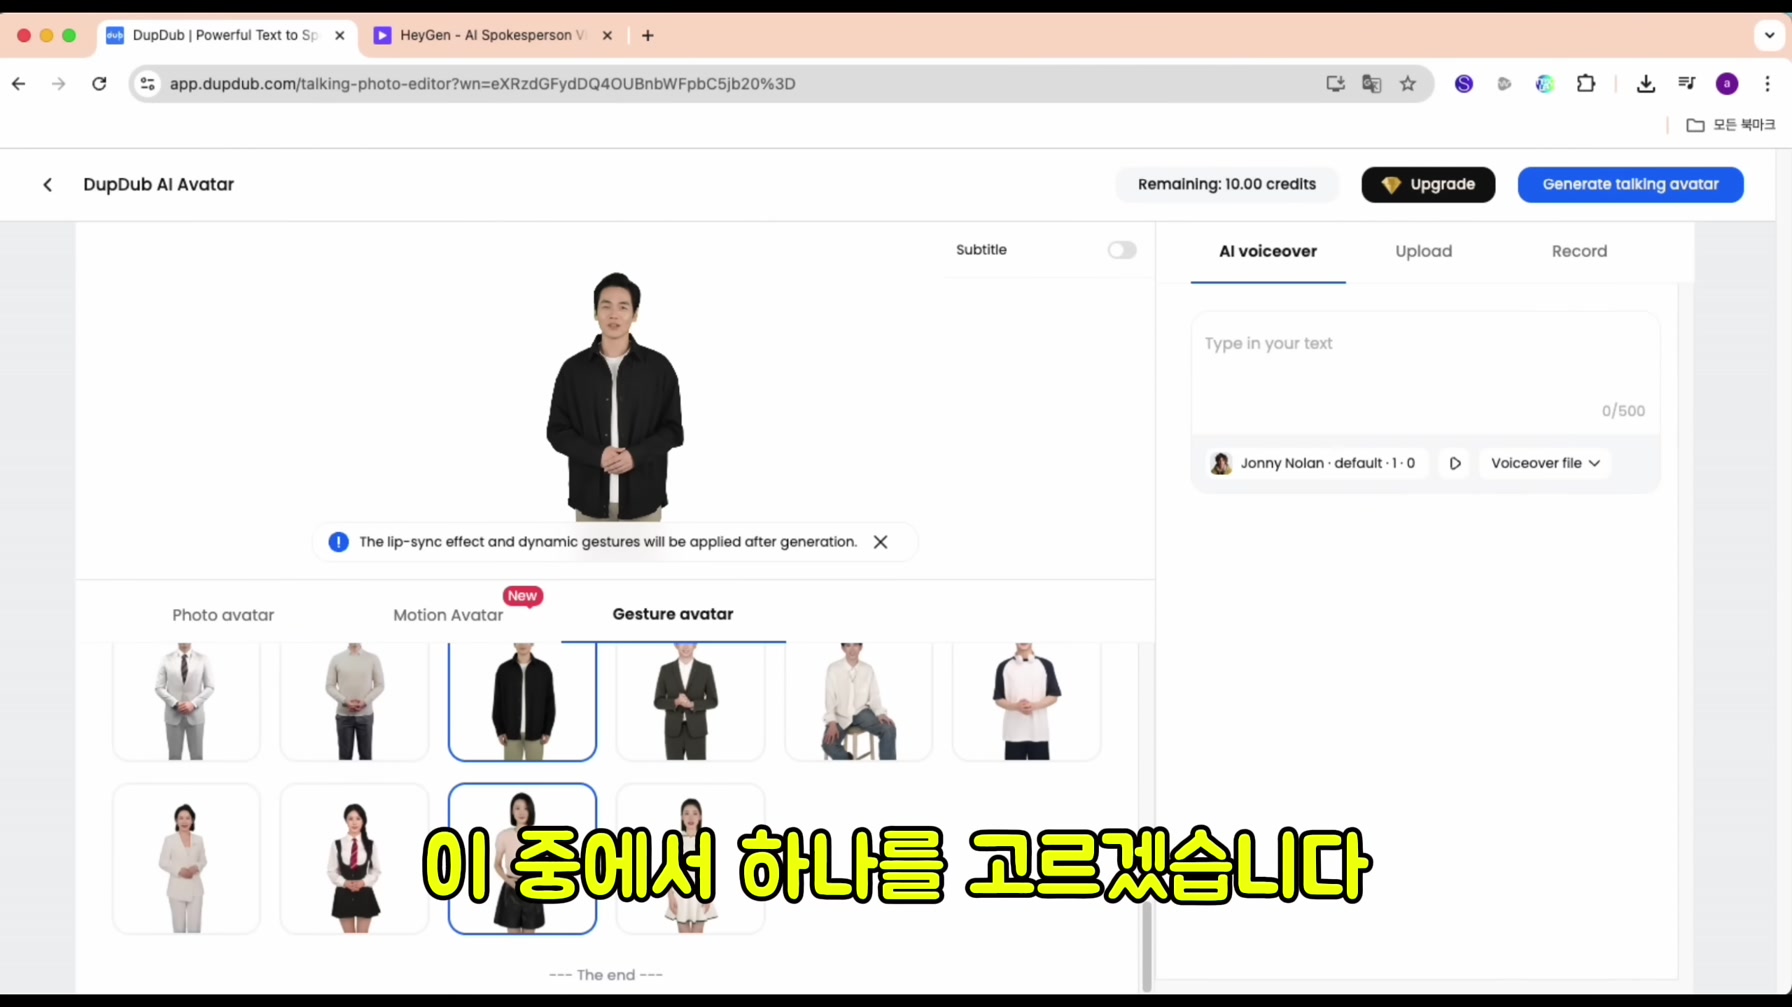Open the Photo avatar tab
Viewport: 1792px width, 1007px height.
[223, 615]
